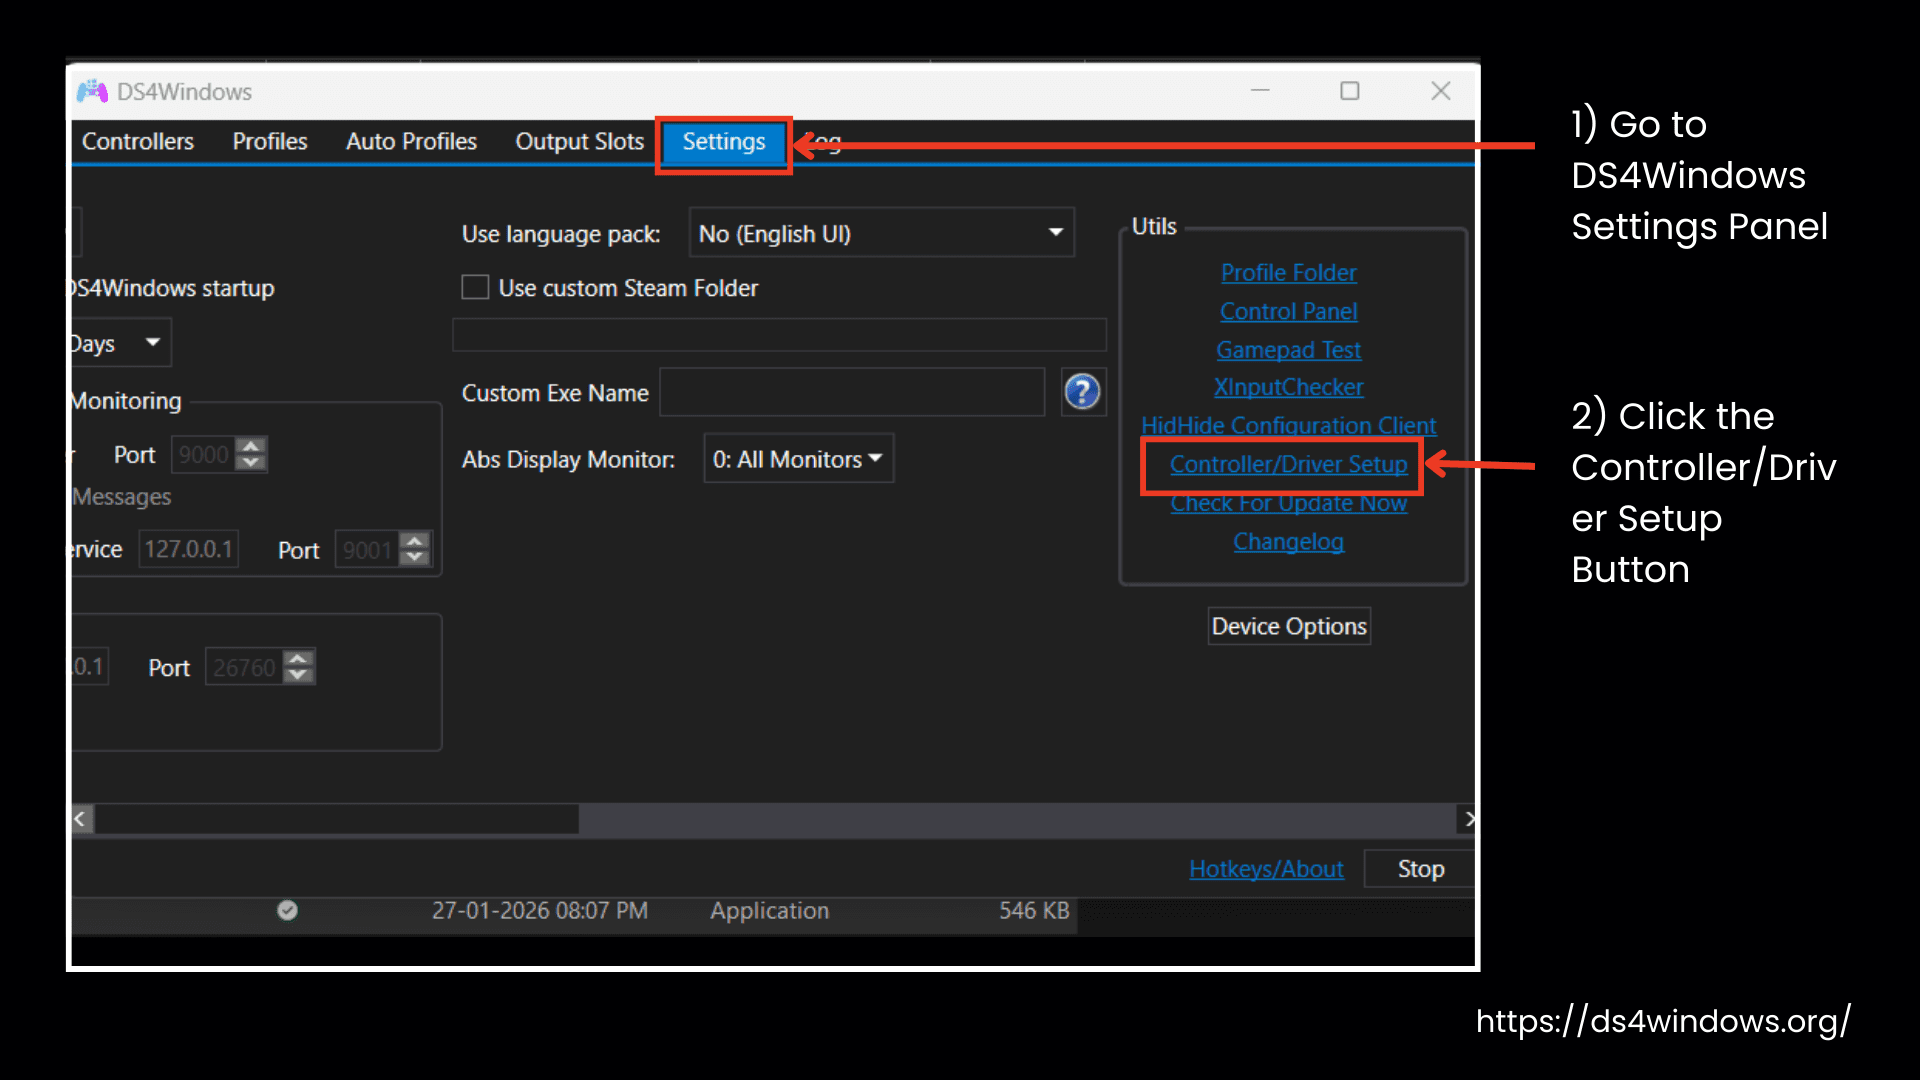View the Changelog link
Image resolution: width=1920 pixels, height=1080 pixels.
(1288, 541)
